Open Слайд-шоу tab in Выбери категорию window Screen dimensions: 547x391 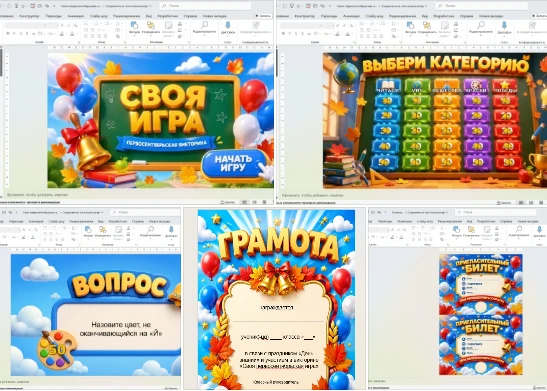tap(375, 16)
